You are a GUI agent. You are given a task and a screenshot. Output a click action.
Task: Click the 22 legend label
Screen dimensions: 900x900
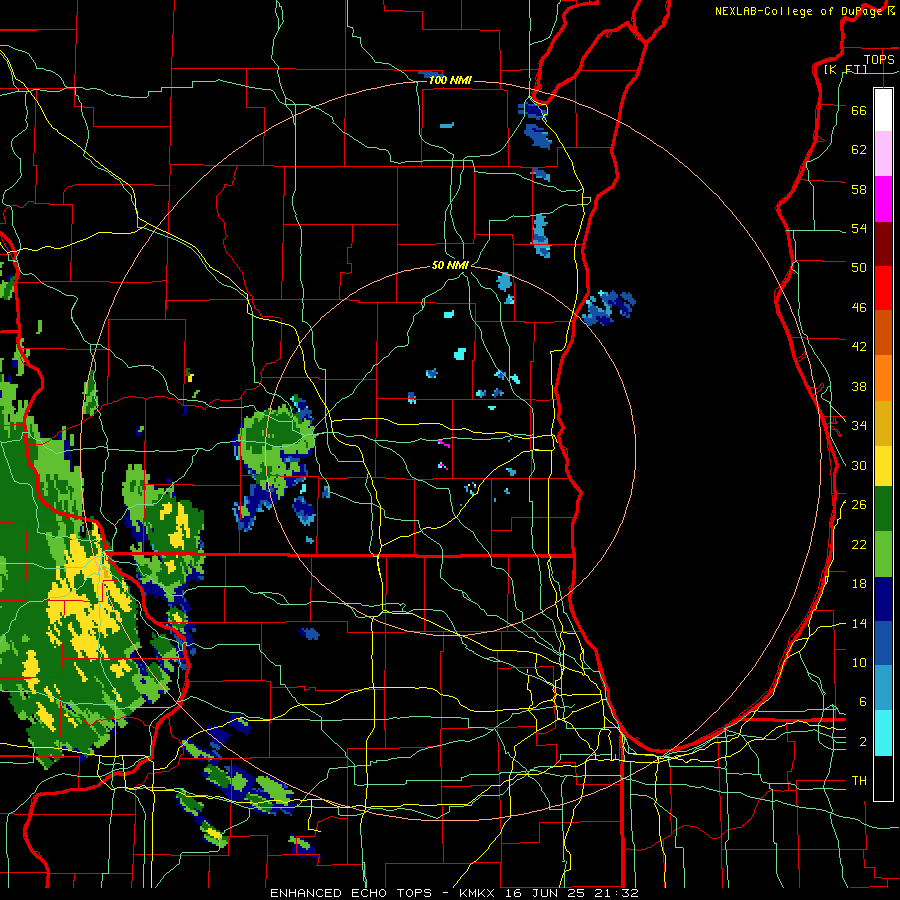coord(859,544)
